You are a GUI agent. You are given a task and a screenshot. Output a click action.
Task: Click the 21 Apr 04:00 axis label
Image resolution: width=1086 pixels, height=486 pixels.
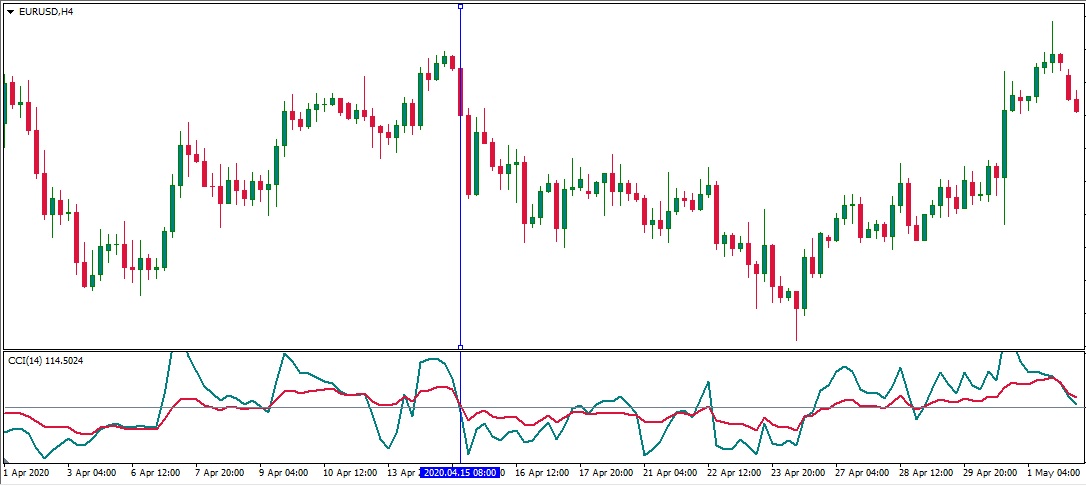670,473
